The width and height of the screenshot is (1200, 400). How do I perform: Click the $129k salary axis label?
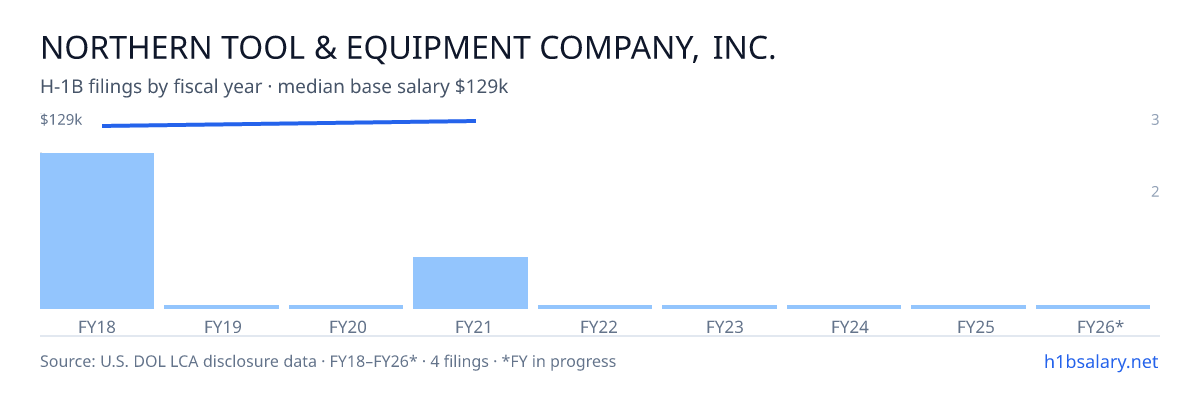click(x=61, y=120)
